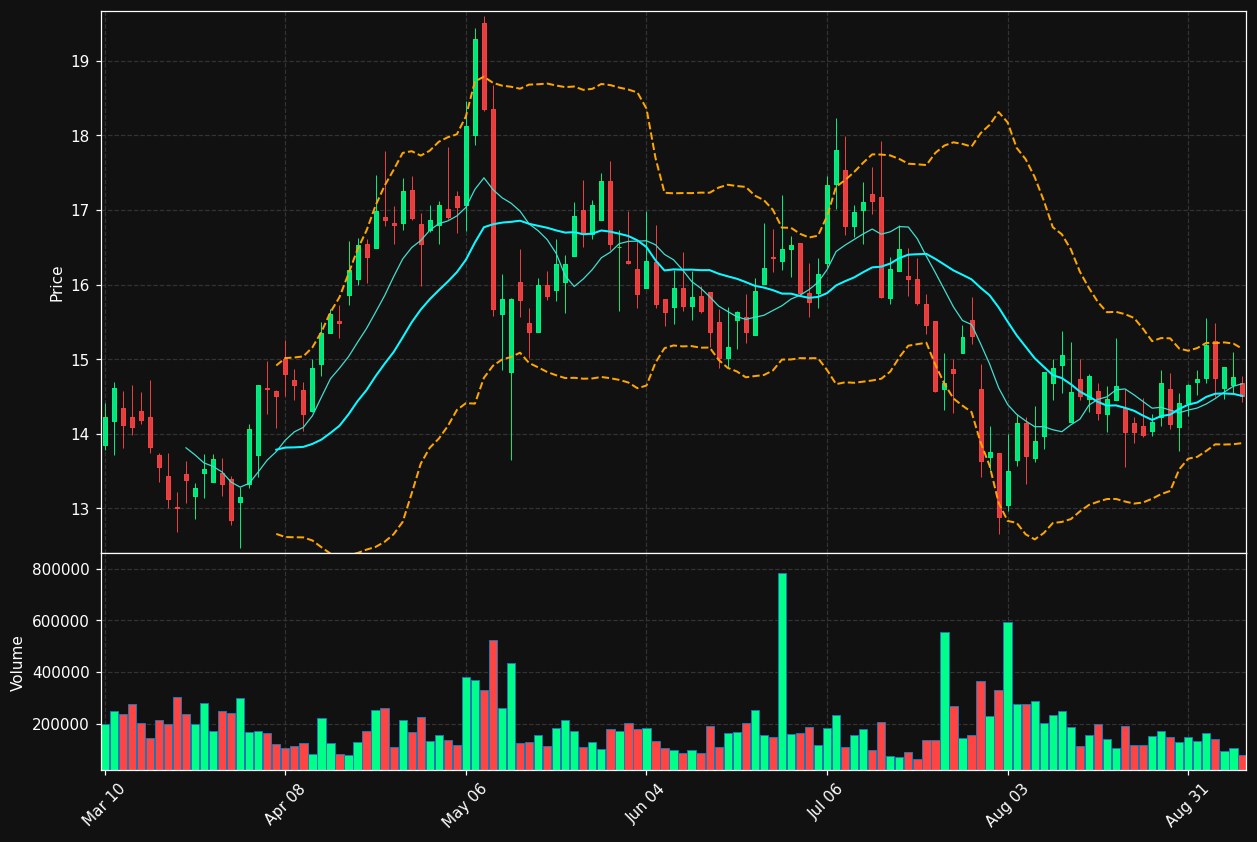Click the 17 price axis label
The height and width of the screenshot is (842, 1257).
(80, 211)
